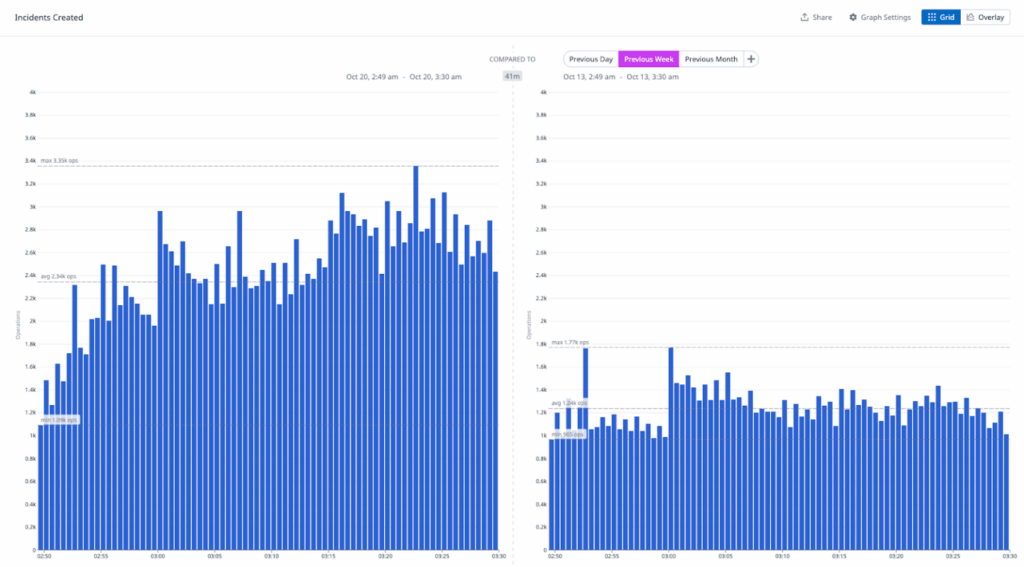1024x567 pixels.
Task: Click the avg 2.34k ops label
Action: pos(59,276)
